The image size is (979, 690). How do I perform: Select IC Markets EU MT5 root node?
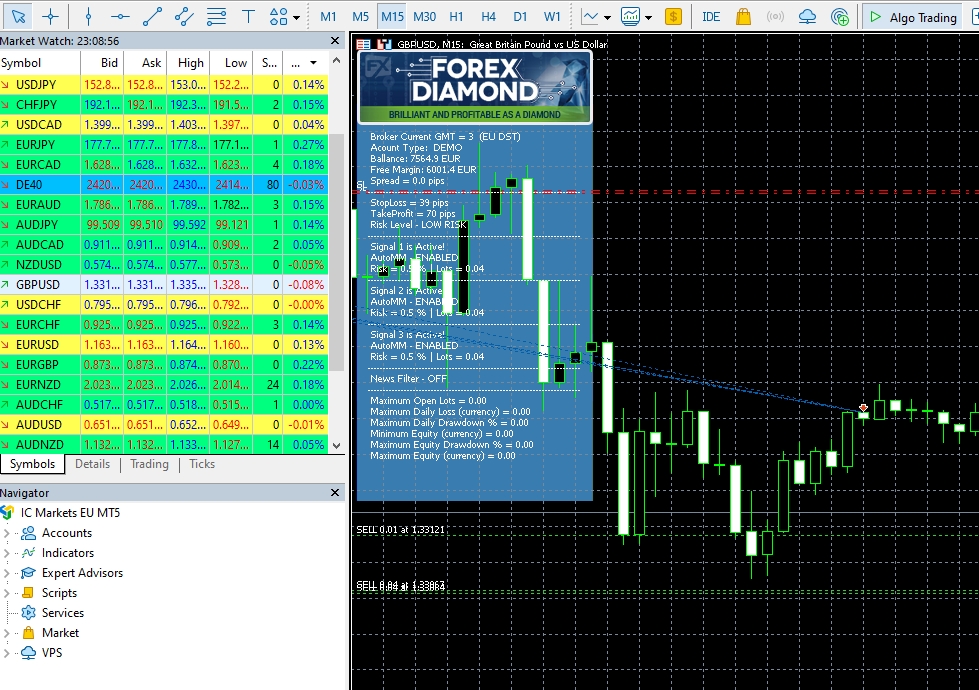tap(70, 513)
